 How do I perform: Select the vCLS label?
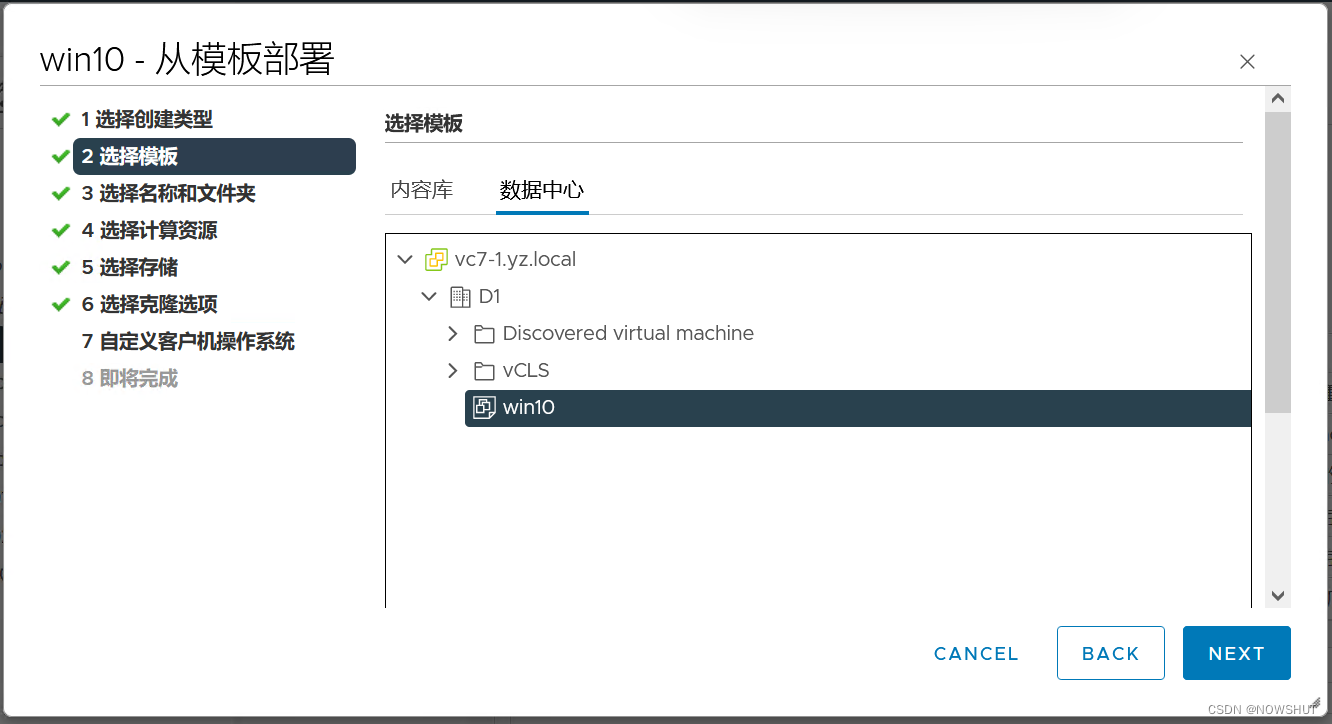[x=526, y=371]
